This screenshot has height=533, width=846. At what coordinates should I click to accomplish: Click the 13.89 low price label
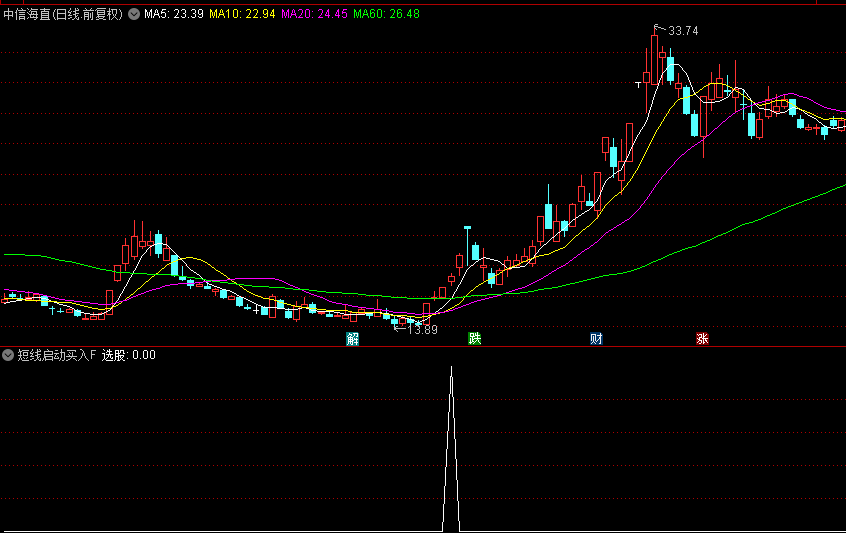pyautogui.click(x=422, y=330)
